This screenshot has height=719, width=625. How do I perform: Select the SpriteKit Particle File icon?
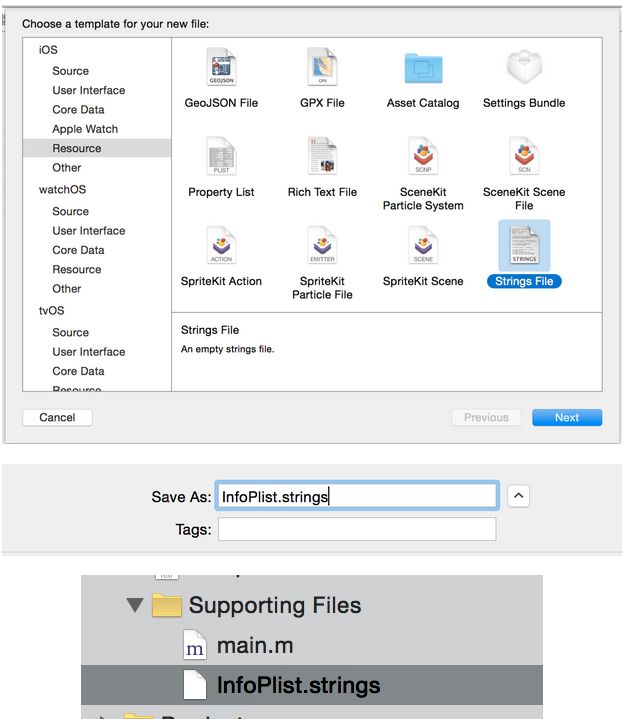(322, 245)
